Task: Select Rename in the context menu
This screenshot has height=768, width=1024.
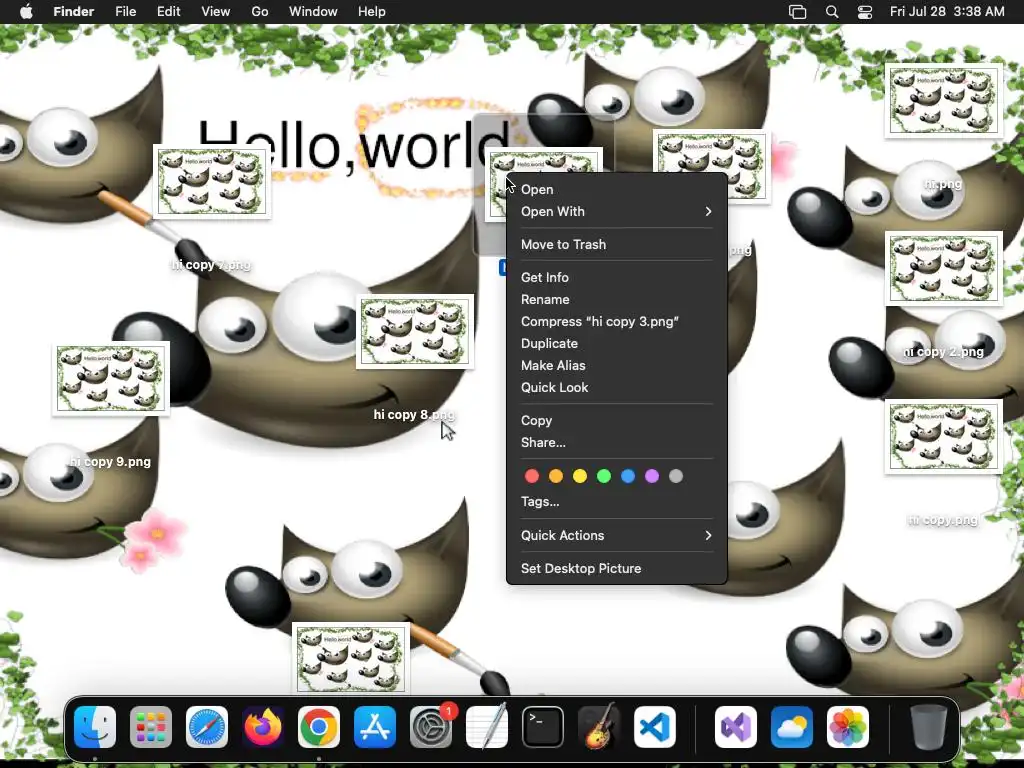Action: (616, 300)
